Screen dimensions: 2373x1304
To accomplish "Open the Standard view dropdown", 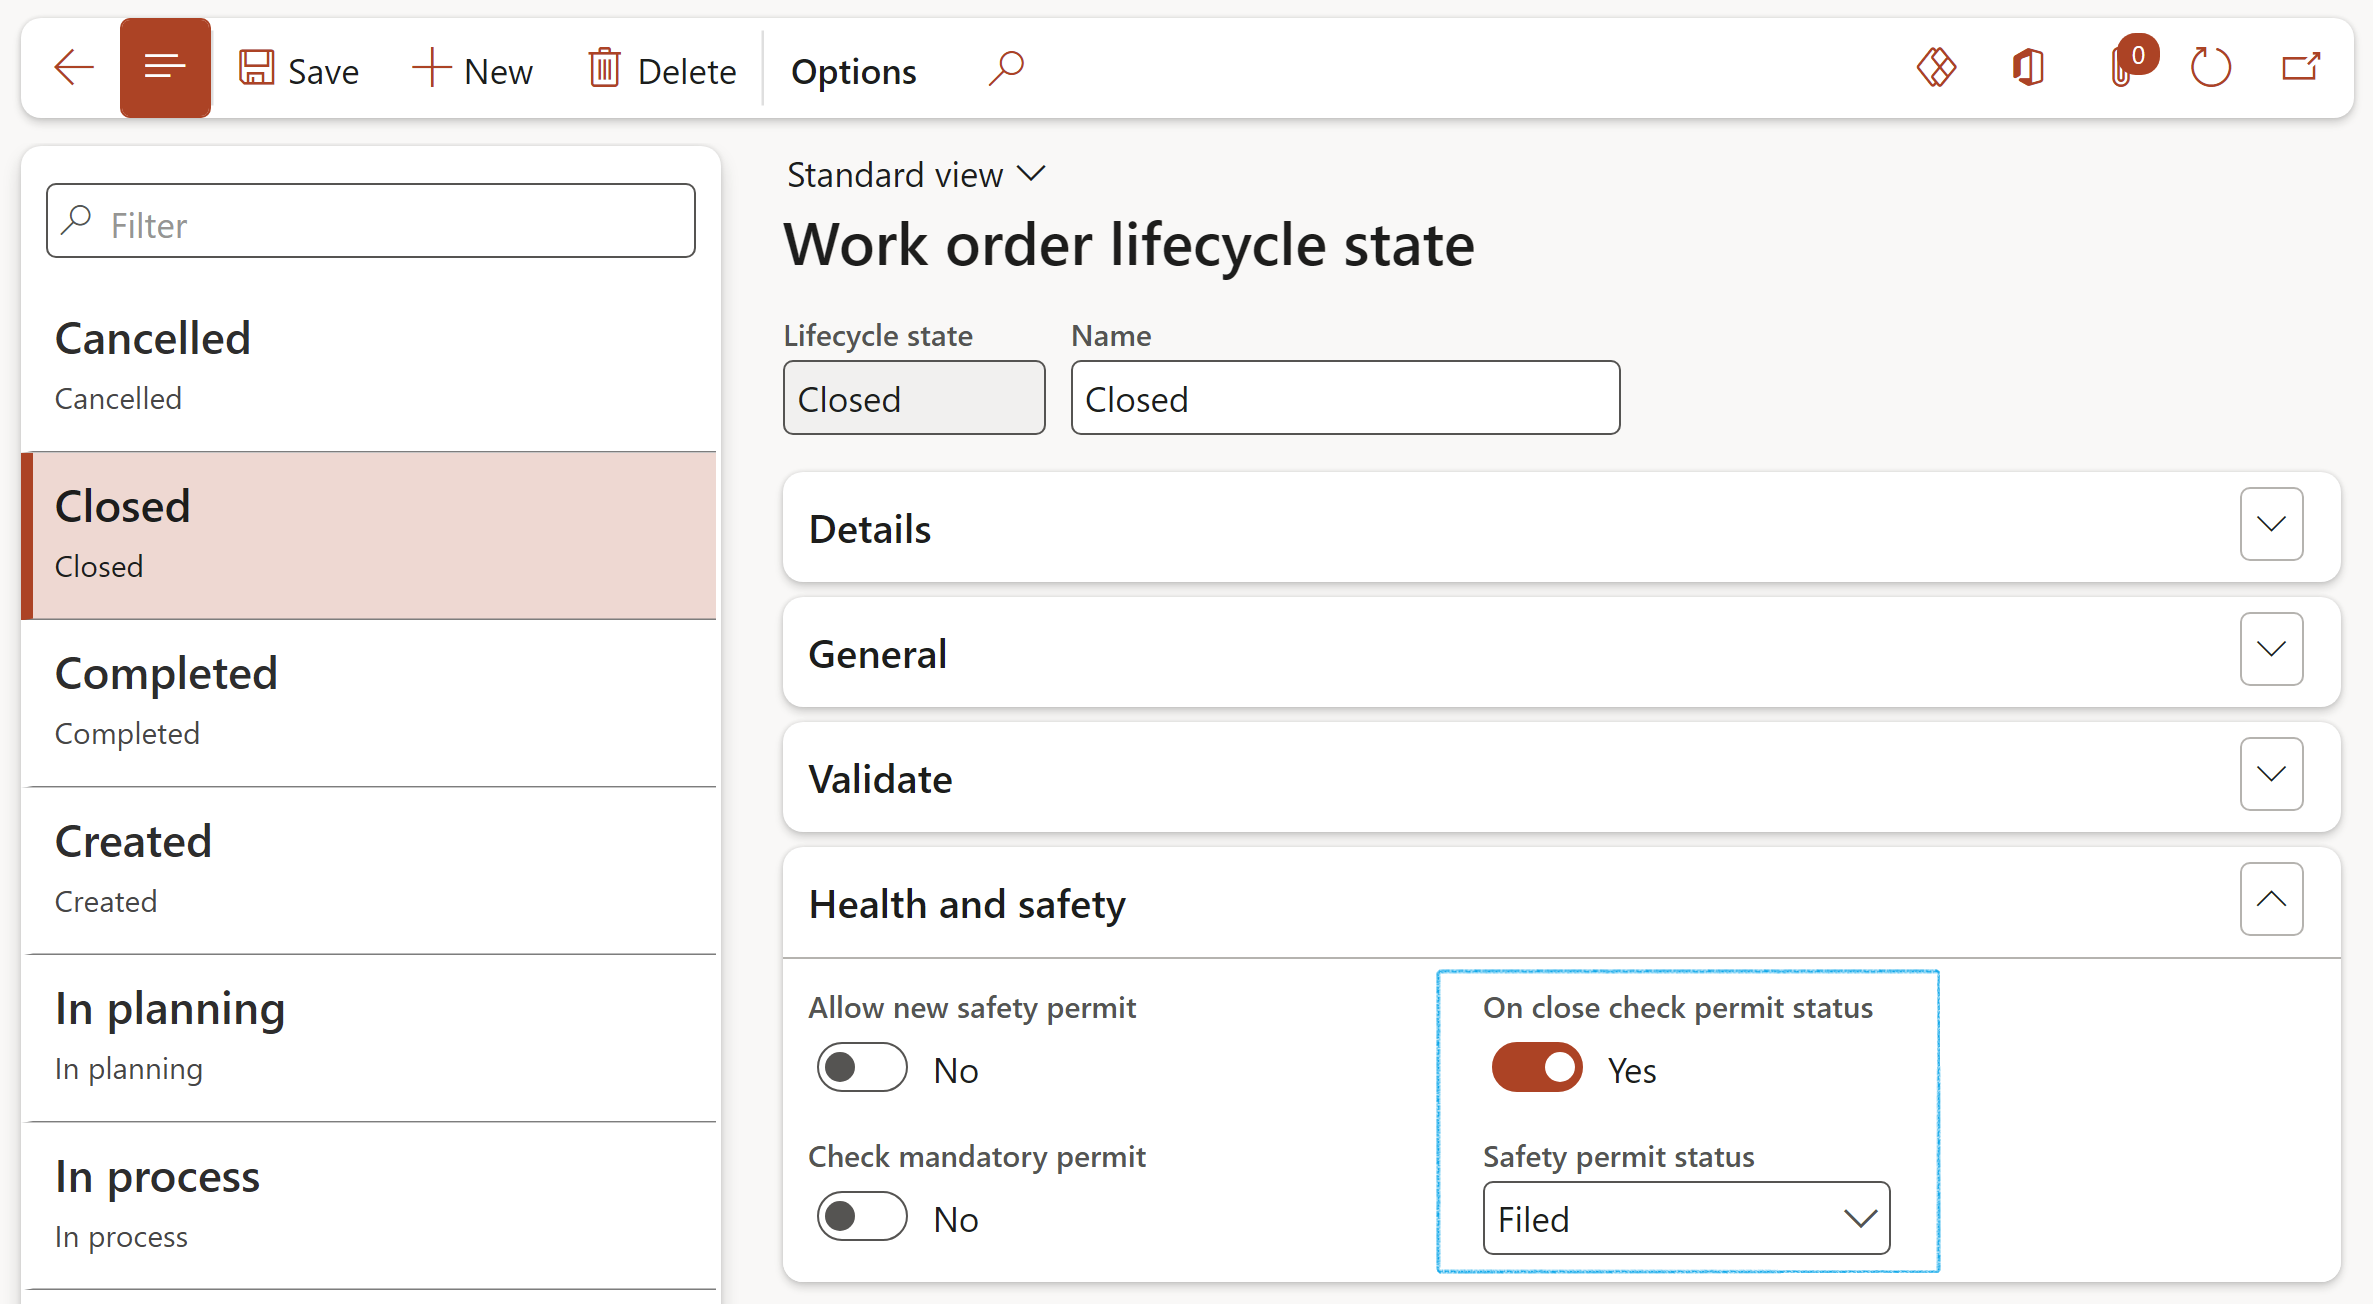I will point(915,175).
